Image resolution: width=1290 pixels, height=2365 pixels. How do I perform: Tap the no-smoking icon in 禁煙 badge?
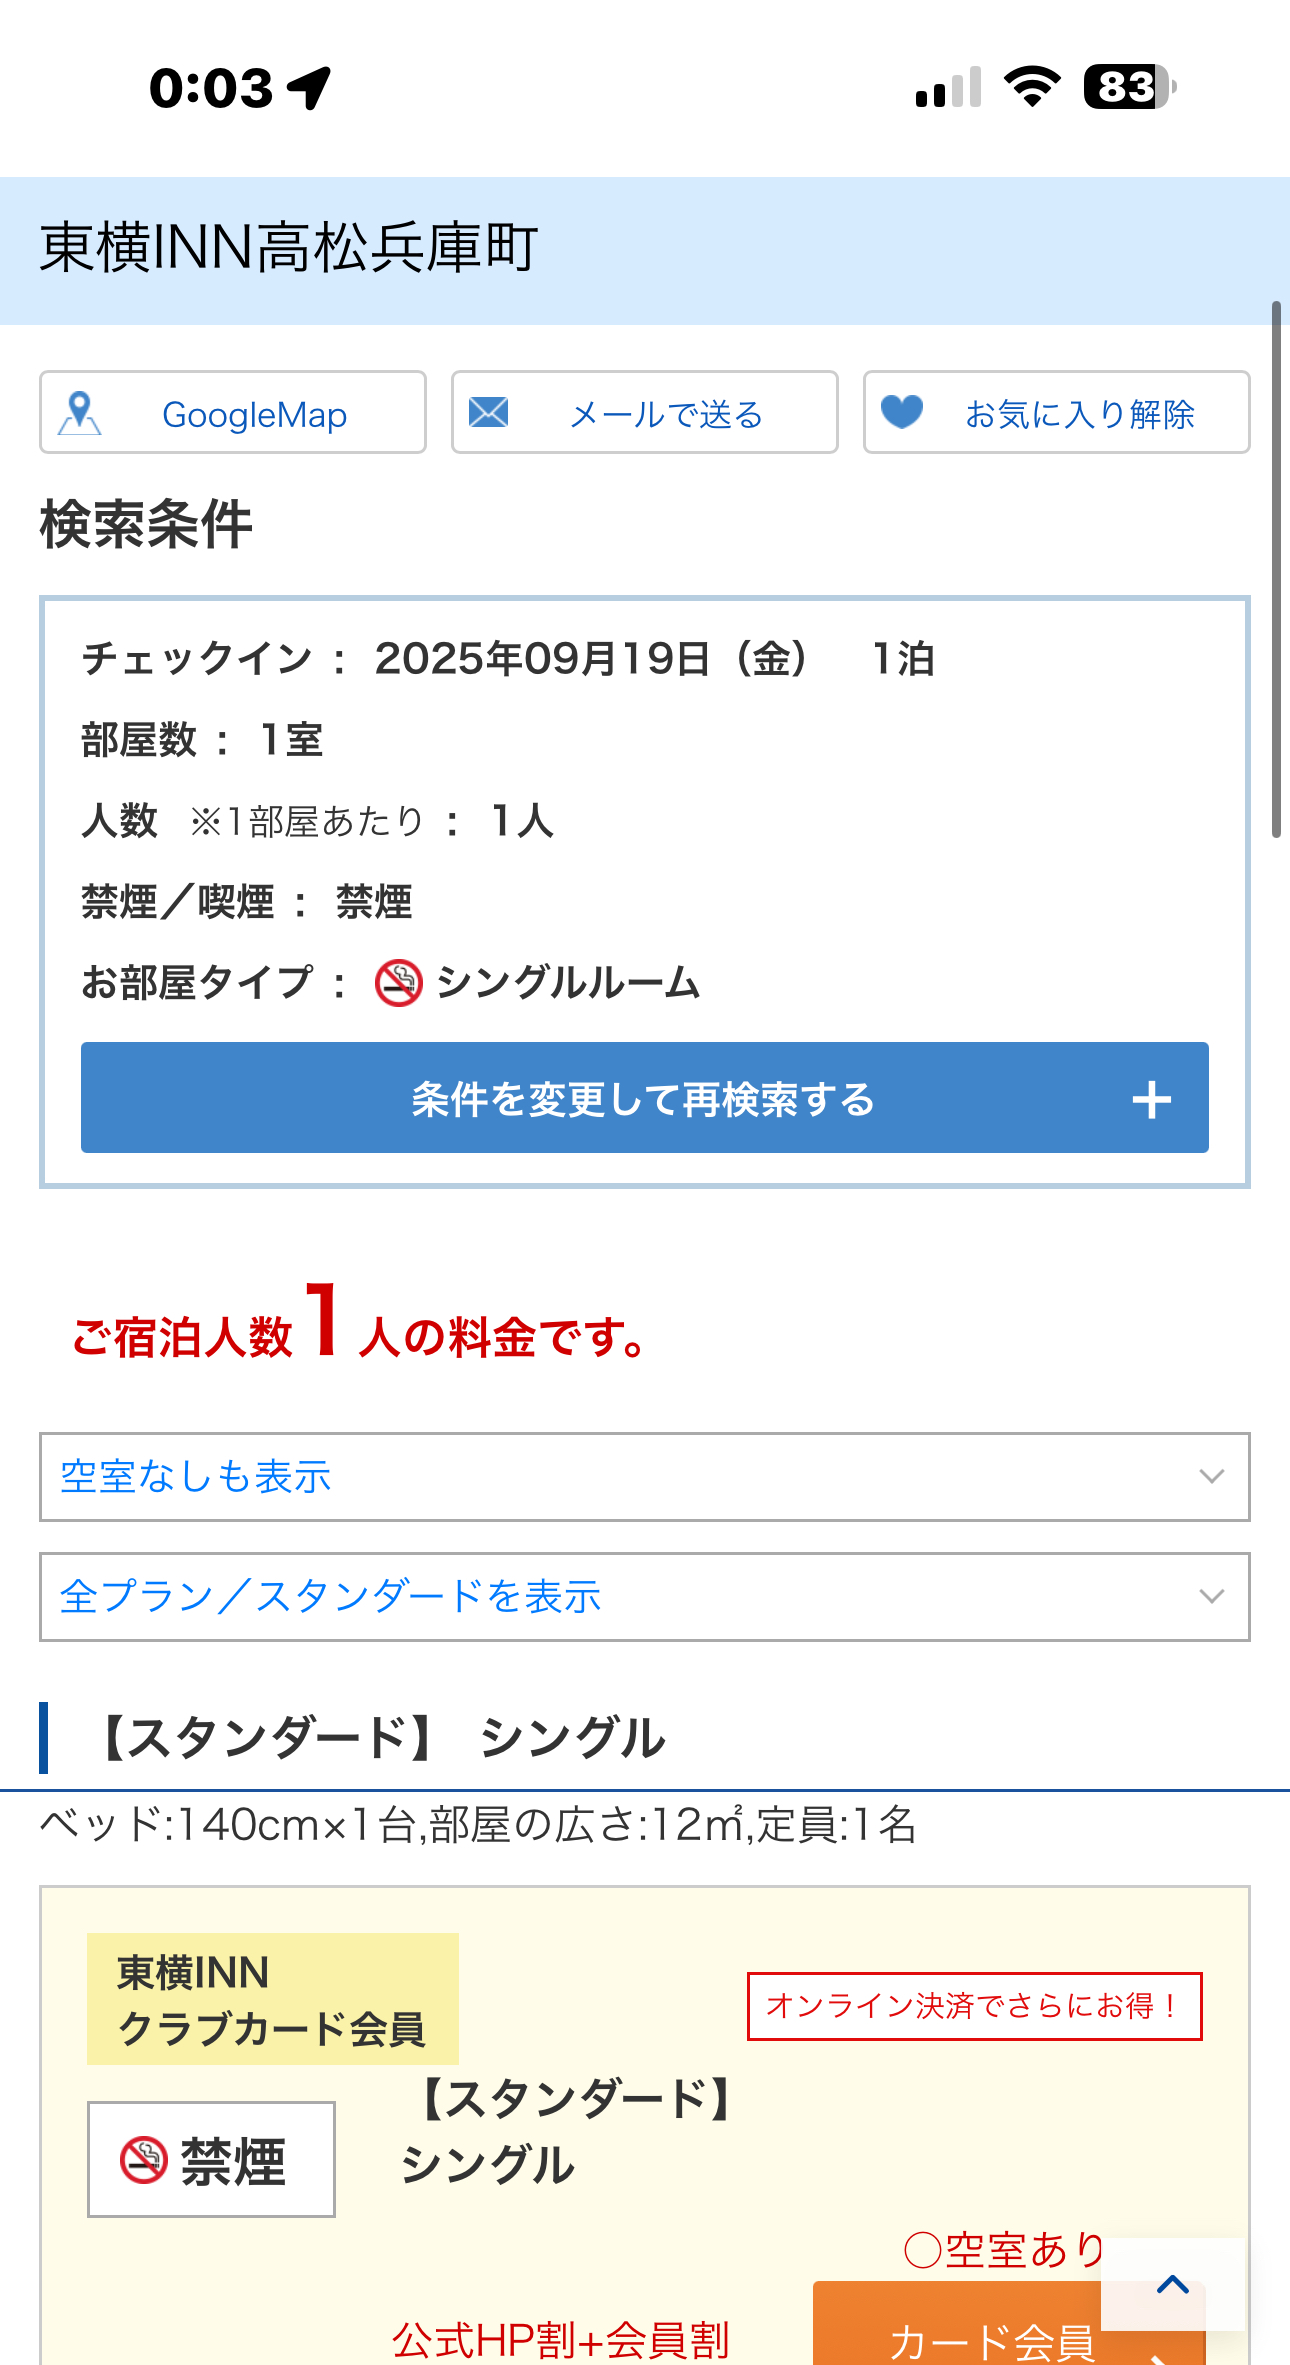click(143, 2160)
